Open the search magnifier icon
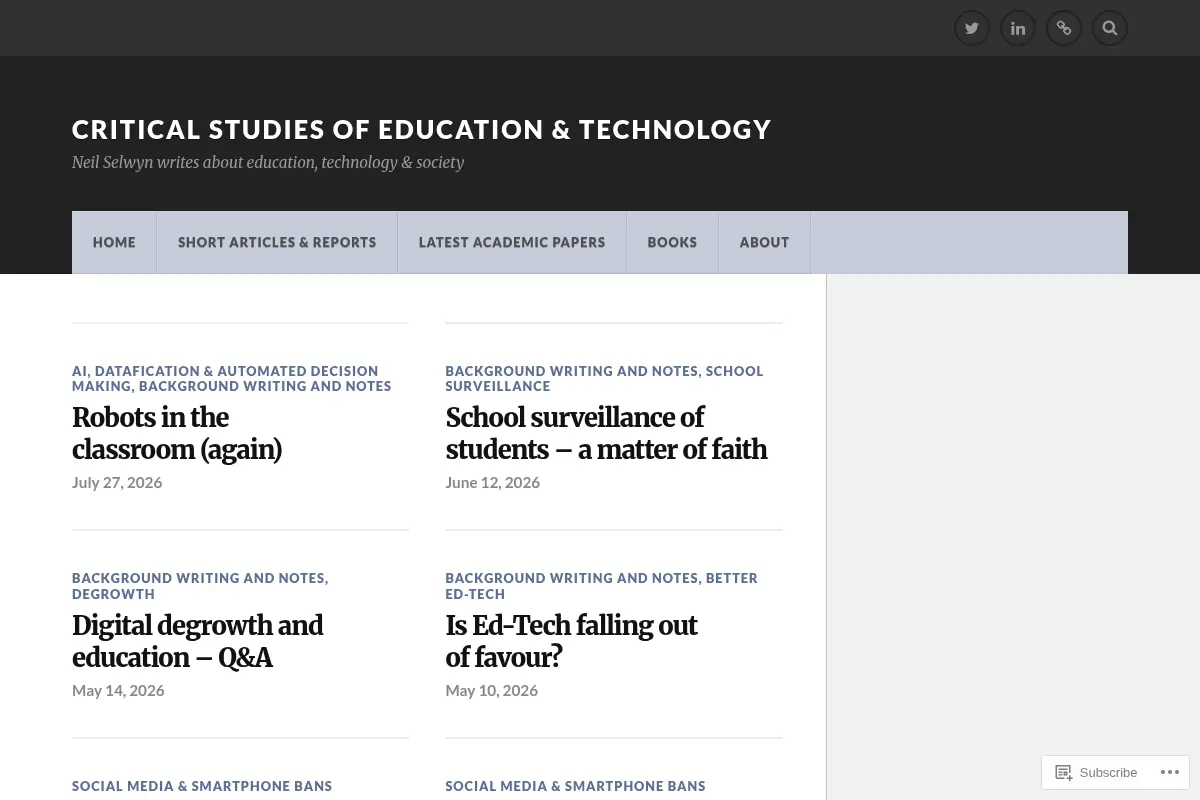 click(1110, 28)
